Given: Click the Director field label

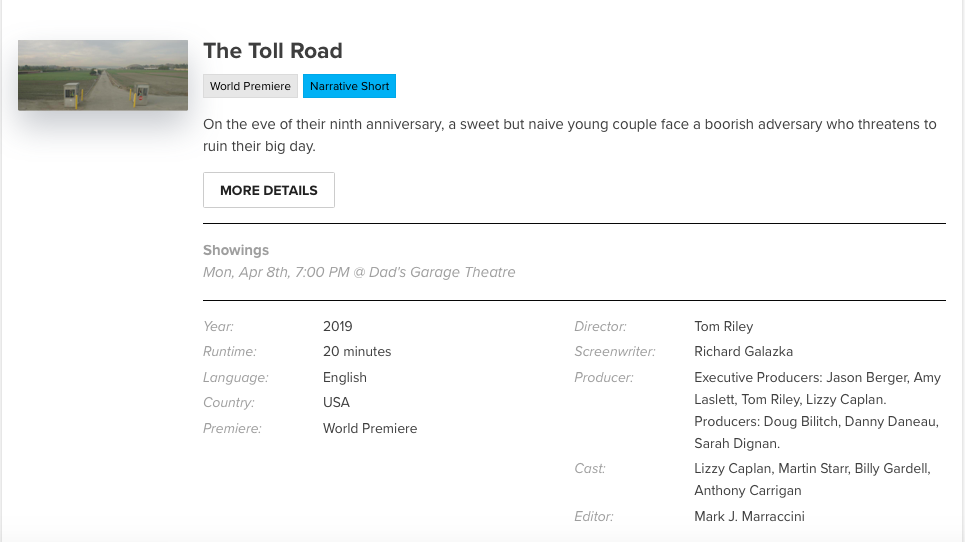Looking at the screenshot, I should (600, 326).
